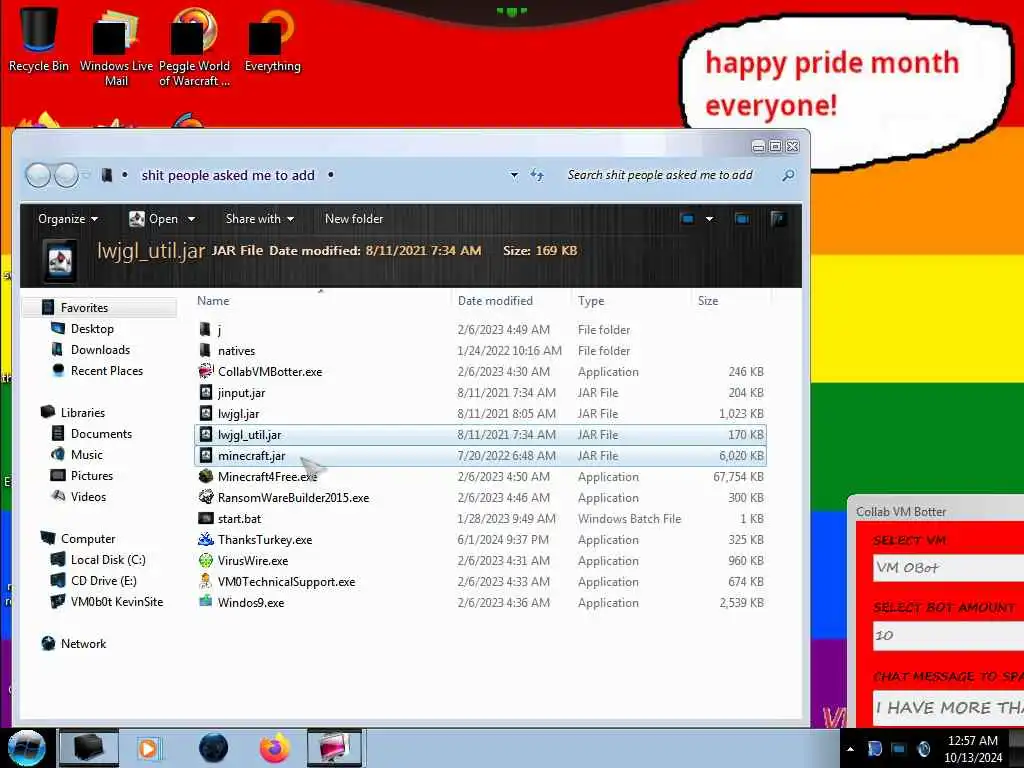Click the bot amount field in Botter
The width and height of the screenshot is (1024, 768).
948,635
